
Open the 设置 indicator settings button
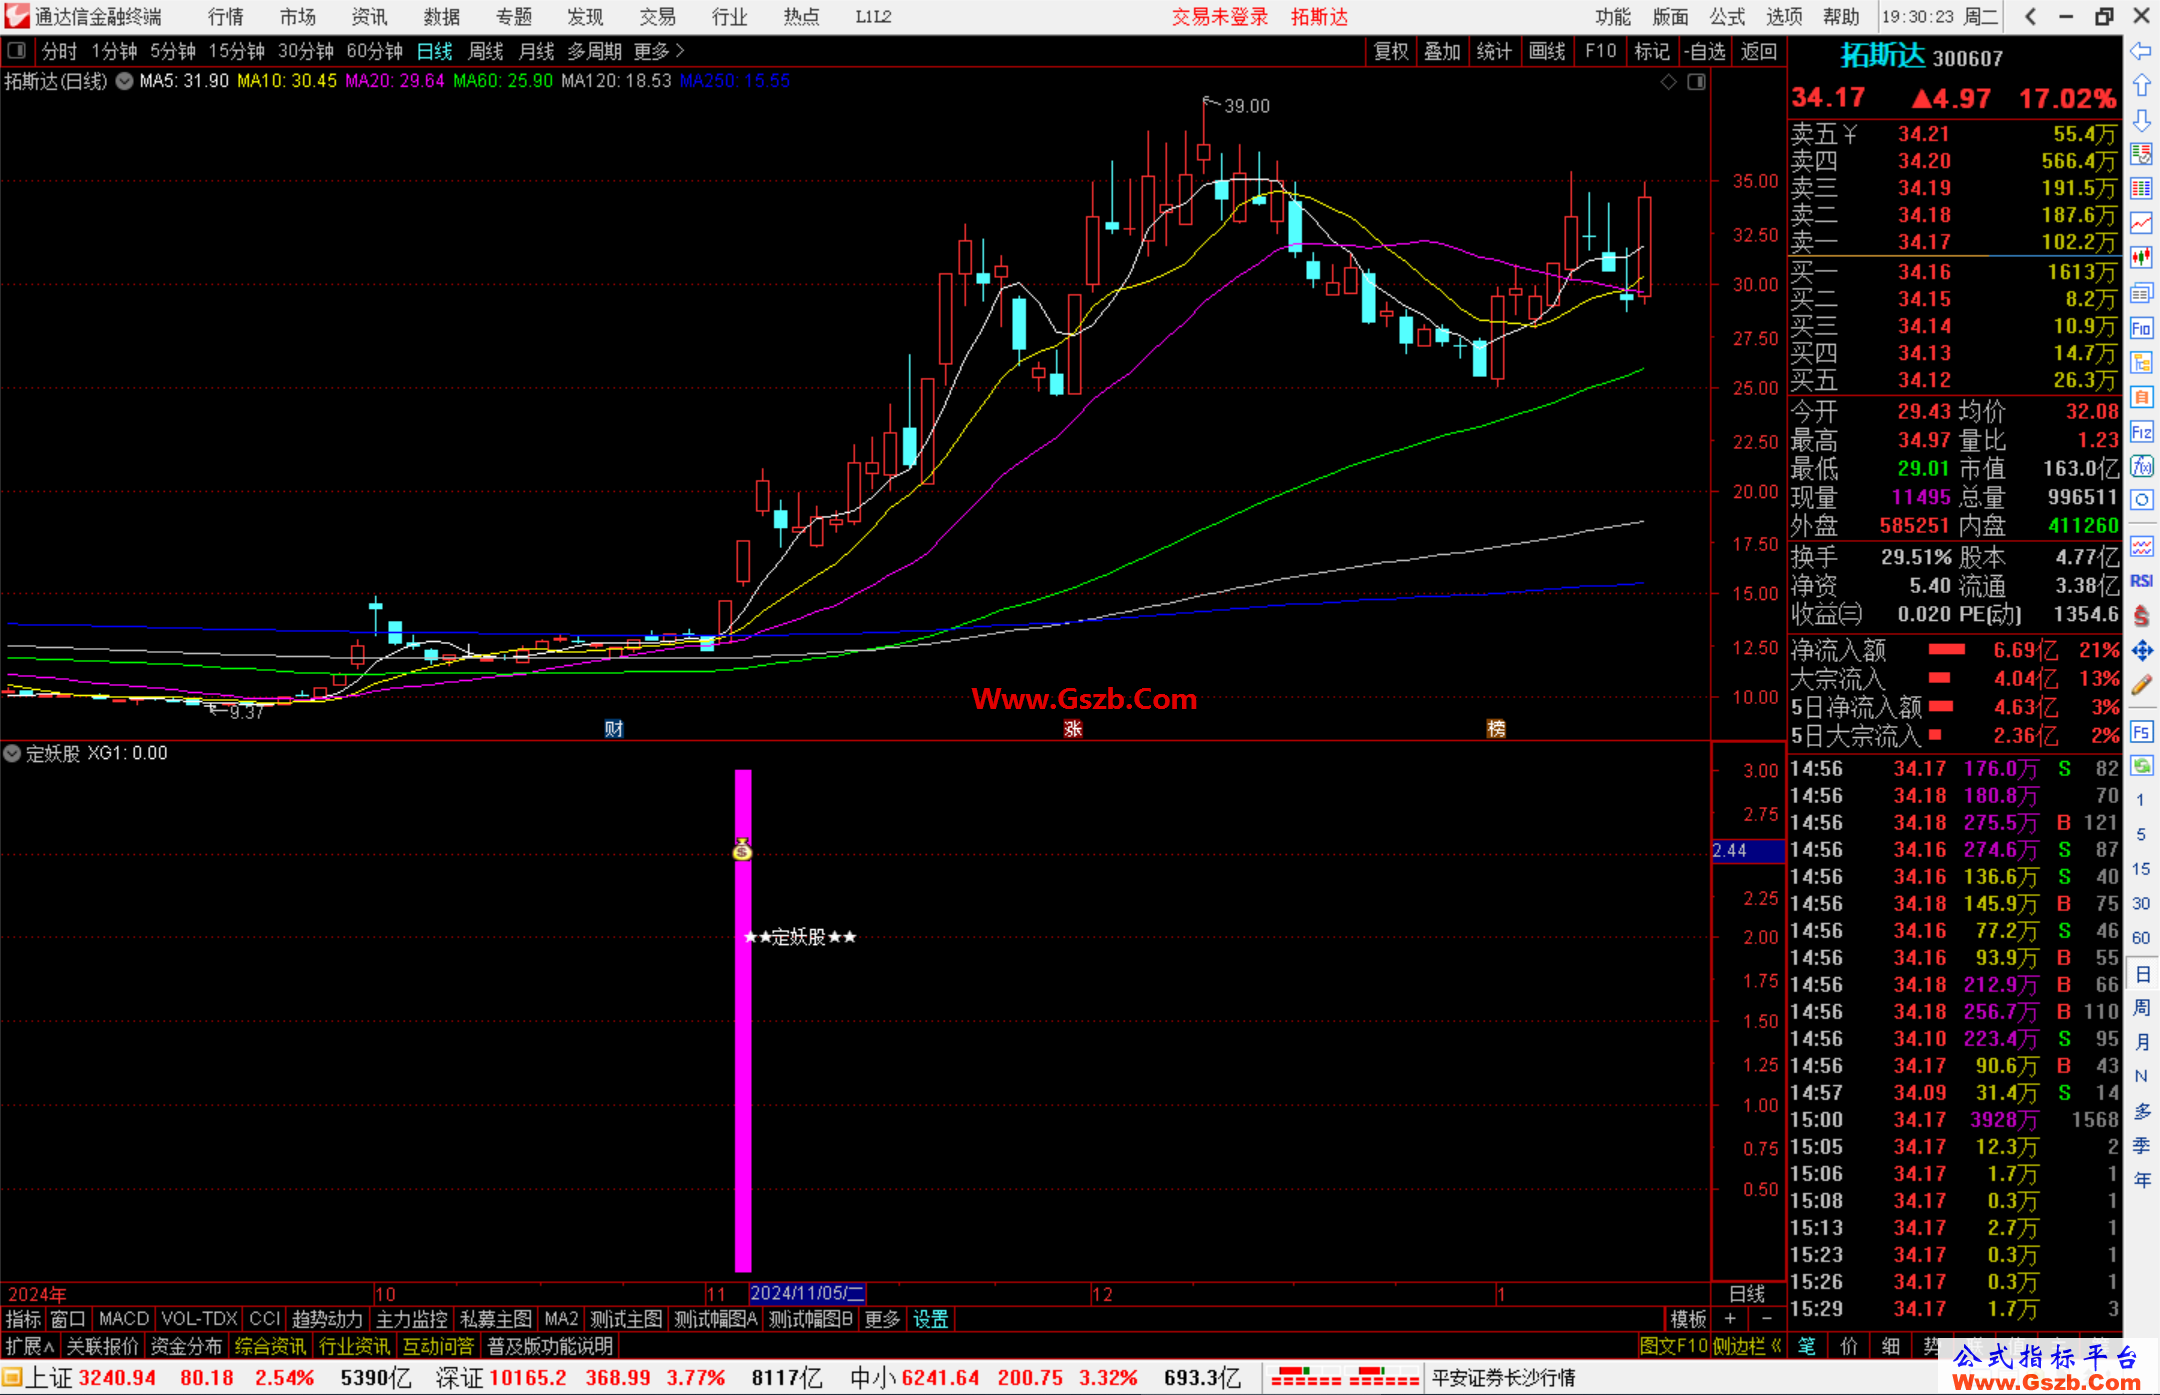(930, 1320)
